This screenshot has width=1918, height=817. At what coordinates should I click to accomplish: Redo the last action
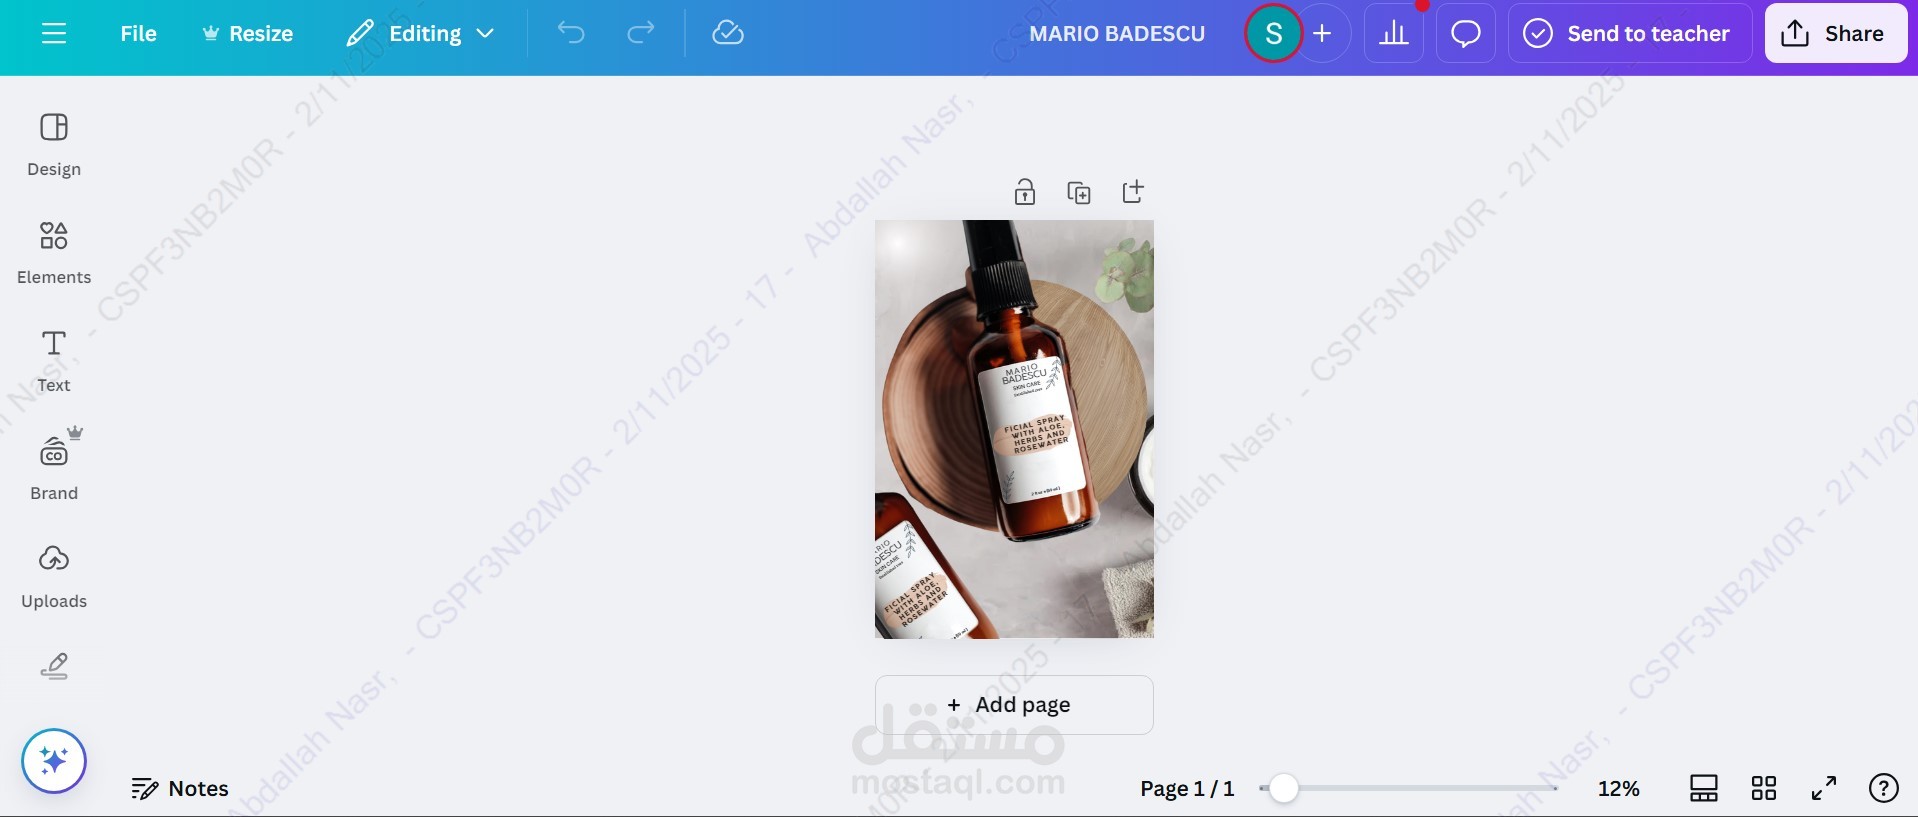pos(641,34)
